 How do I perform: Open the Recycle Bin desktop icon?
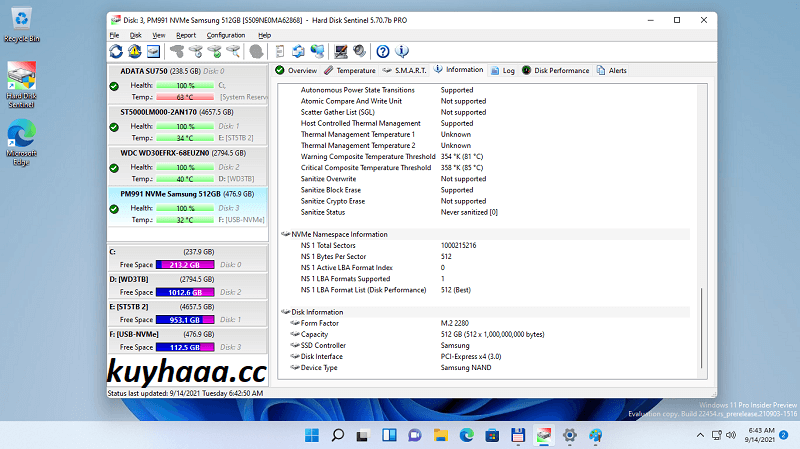coord(21,24)
